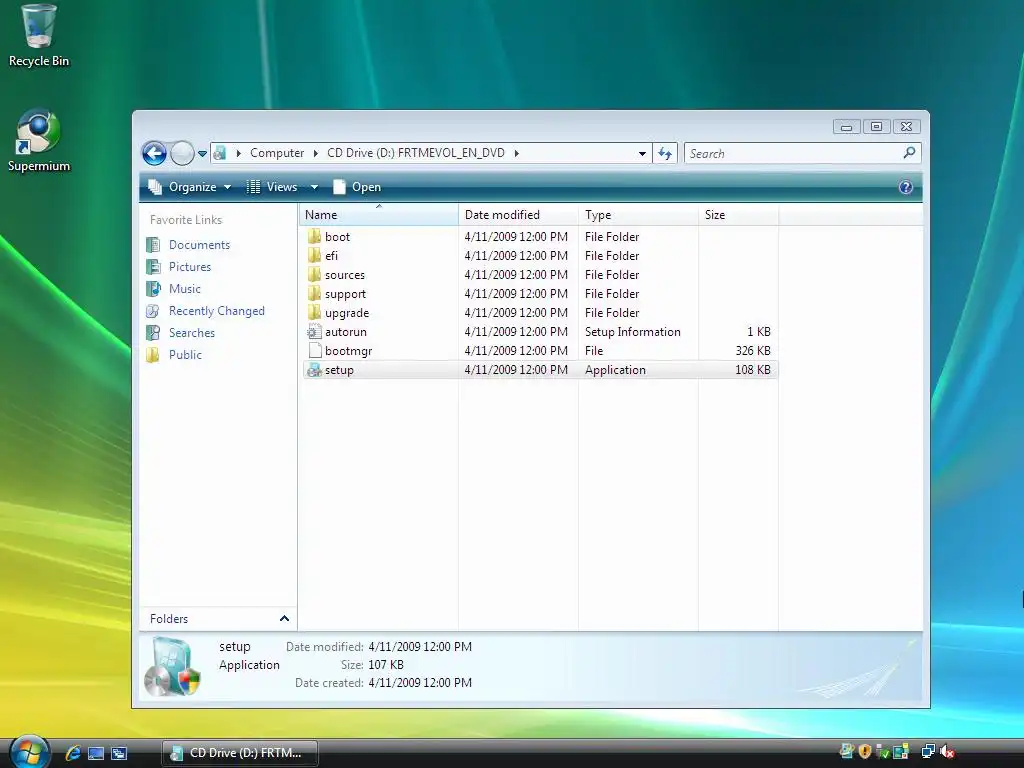Open recent pages dropdown beside Forward button
Viewport: 1024px width, 768px height.
click(x=202, y=154)
